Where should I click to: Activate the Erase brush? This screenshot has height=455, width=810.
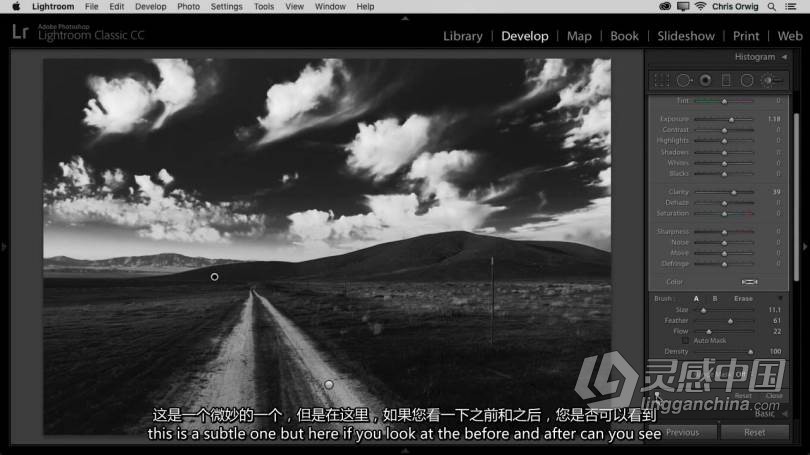point(743,299)
